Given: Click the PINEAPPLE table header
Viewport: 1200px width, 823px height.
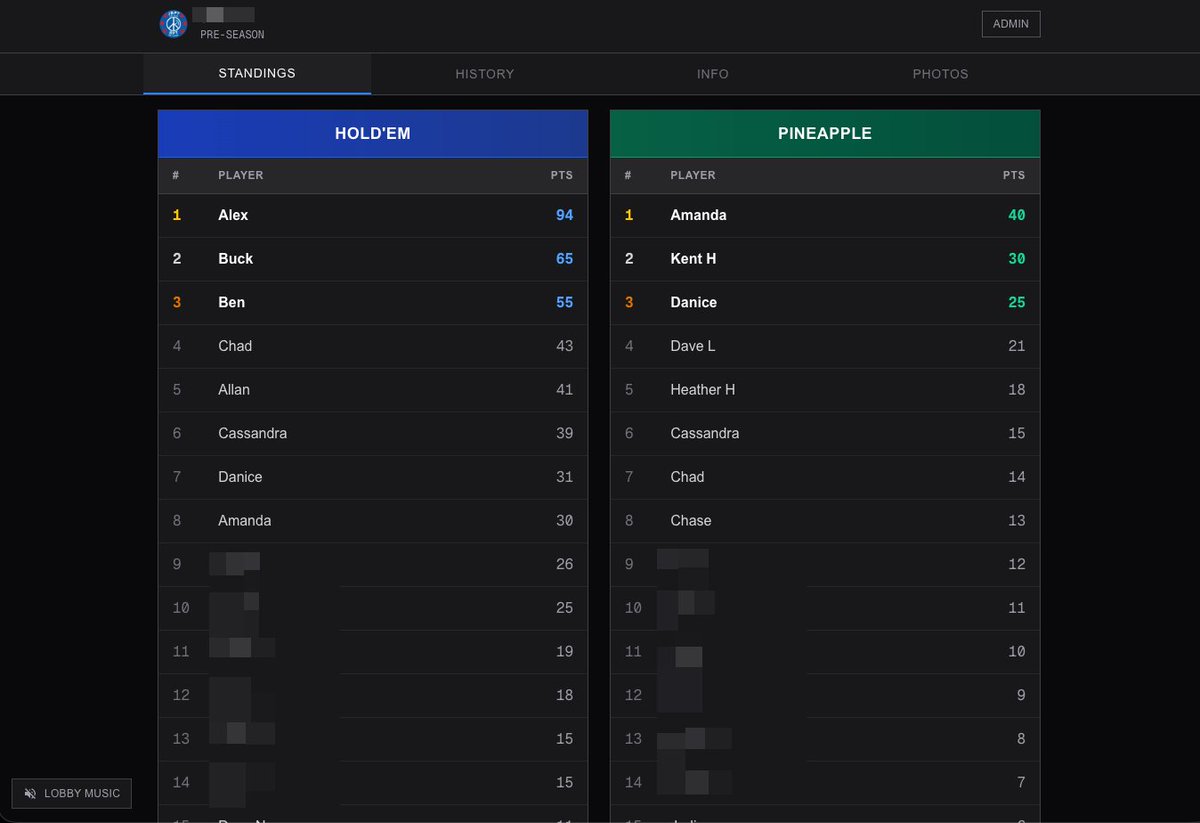Looking at the screenshot, I should click(x=825, y=133).
